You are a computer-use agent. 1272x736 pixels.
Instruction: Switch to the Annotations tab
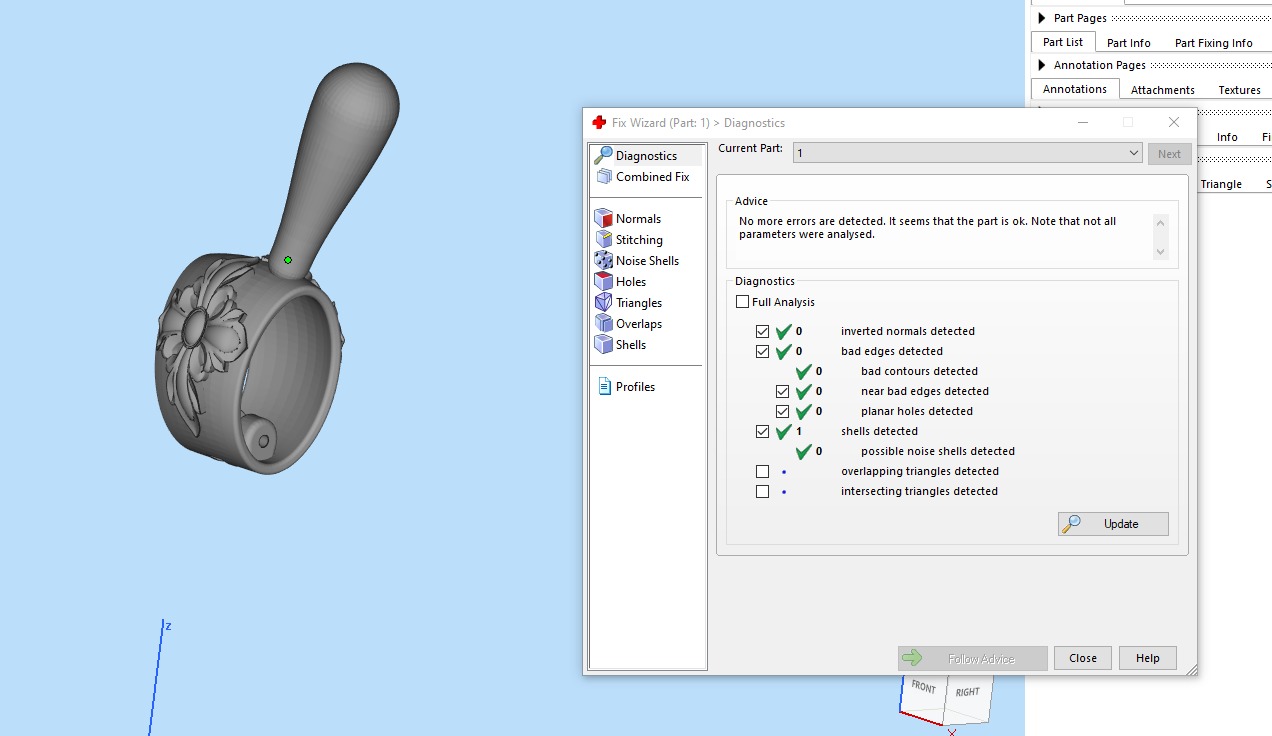coord(1075,89)
